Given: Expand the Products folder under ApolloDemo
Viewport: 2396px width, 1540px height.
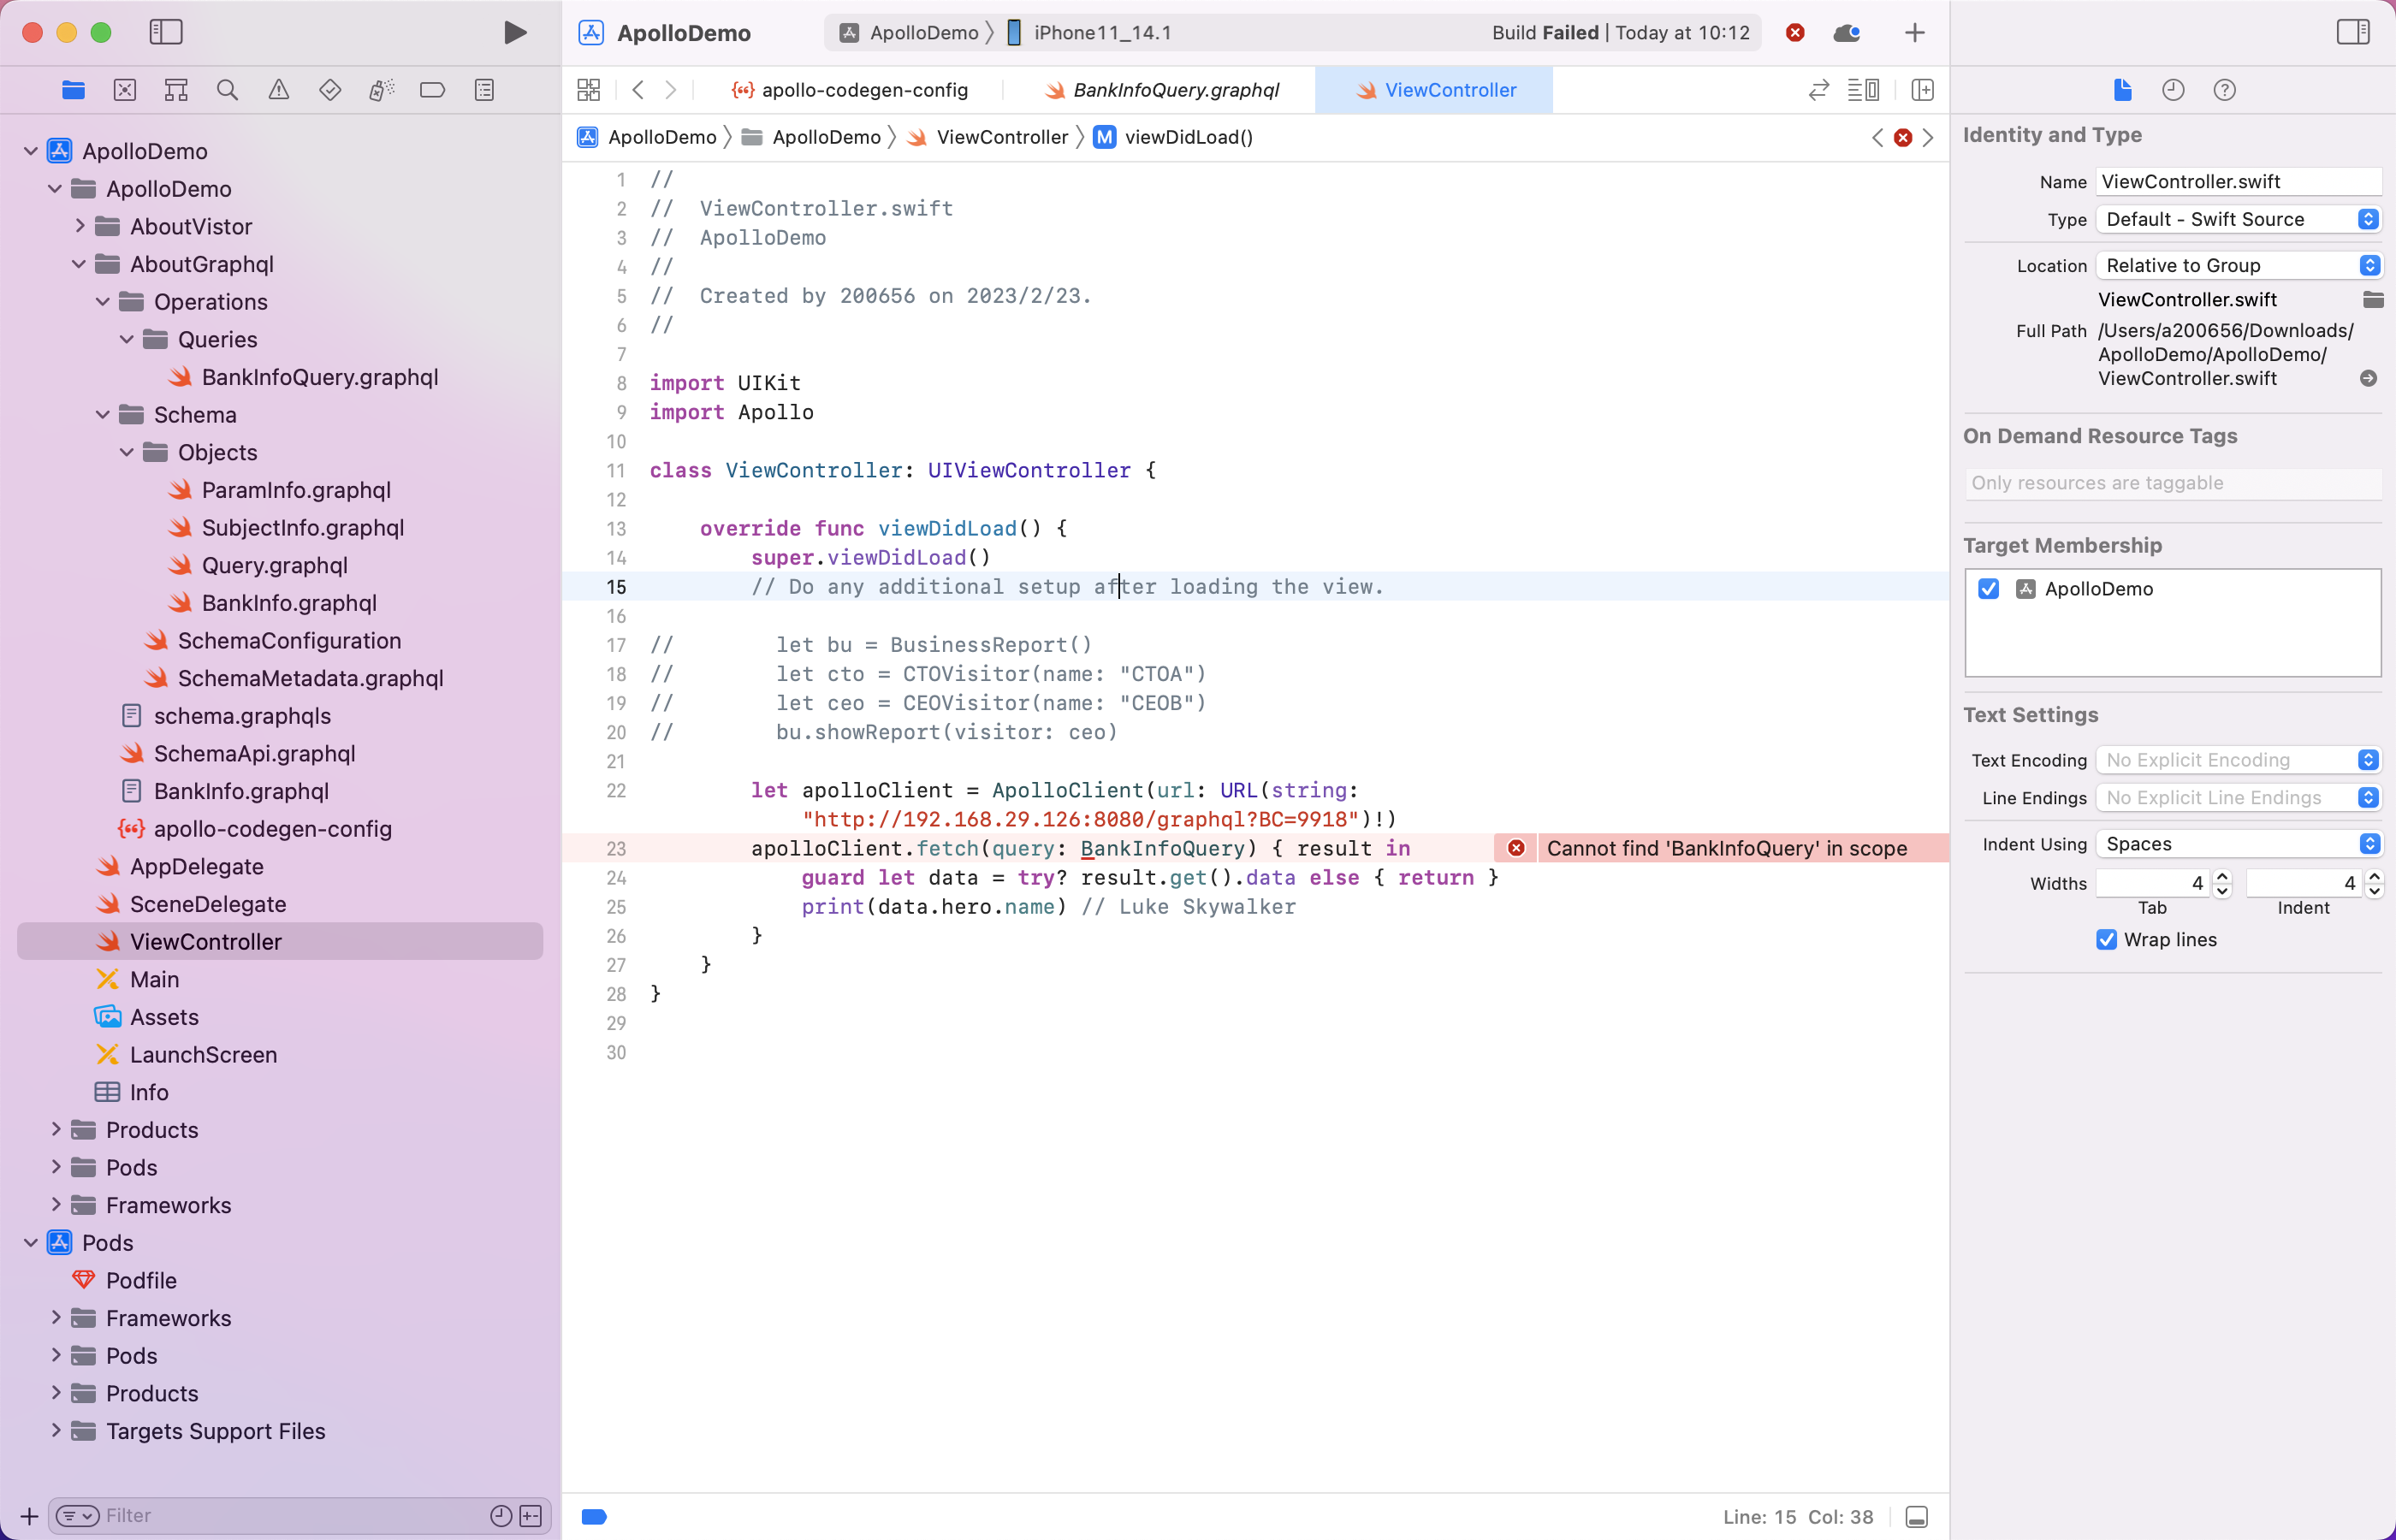Looking at the screenshot, I should pyautogui.click(x=56, y=1130).
